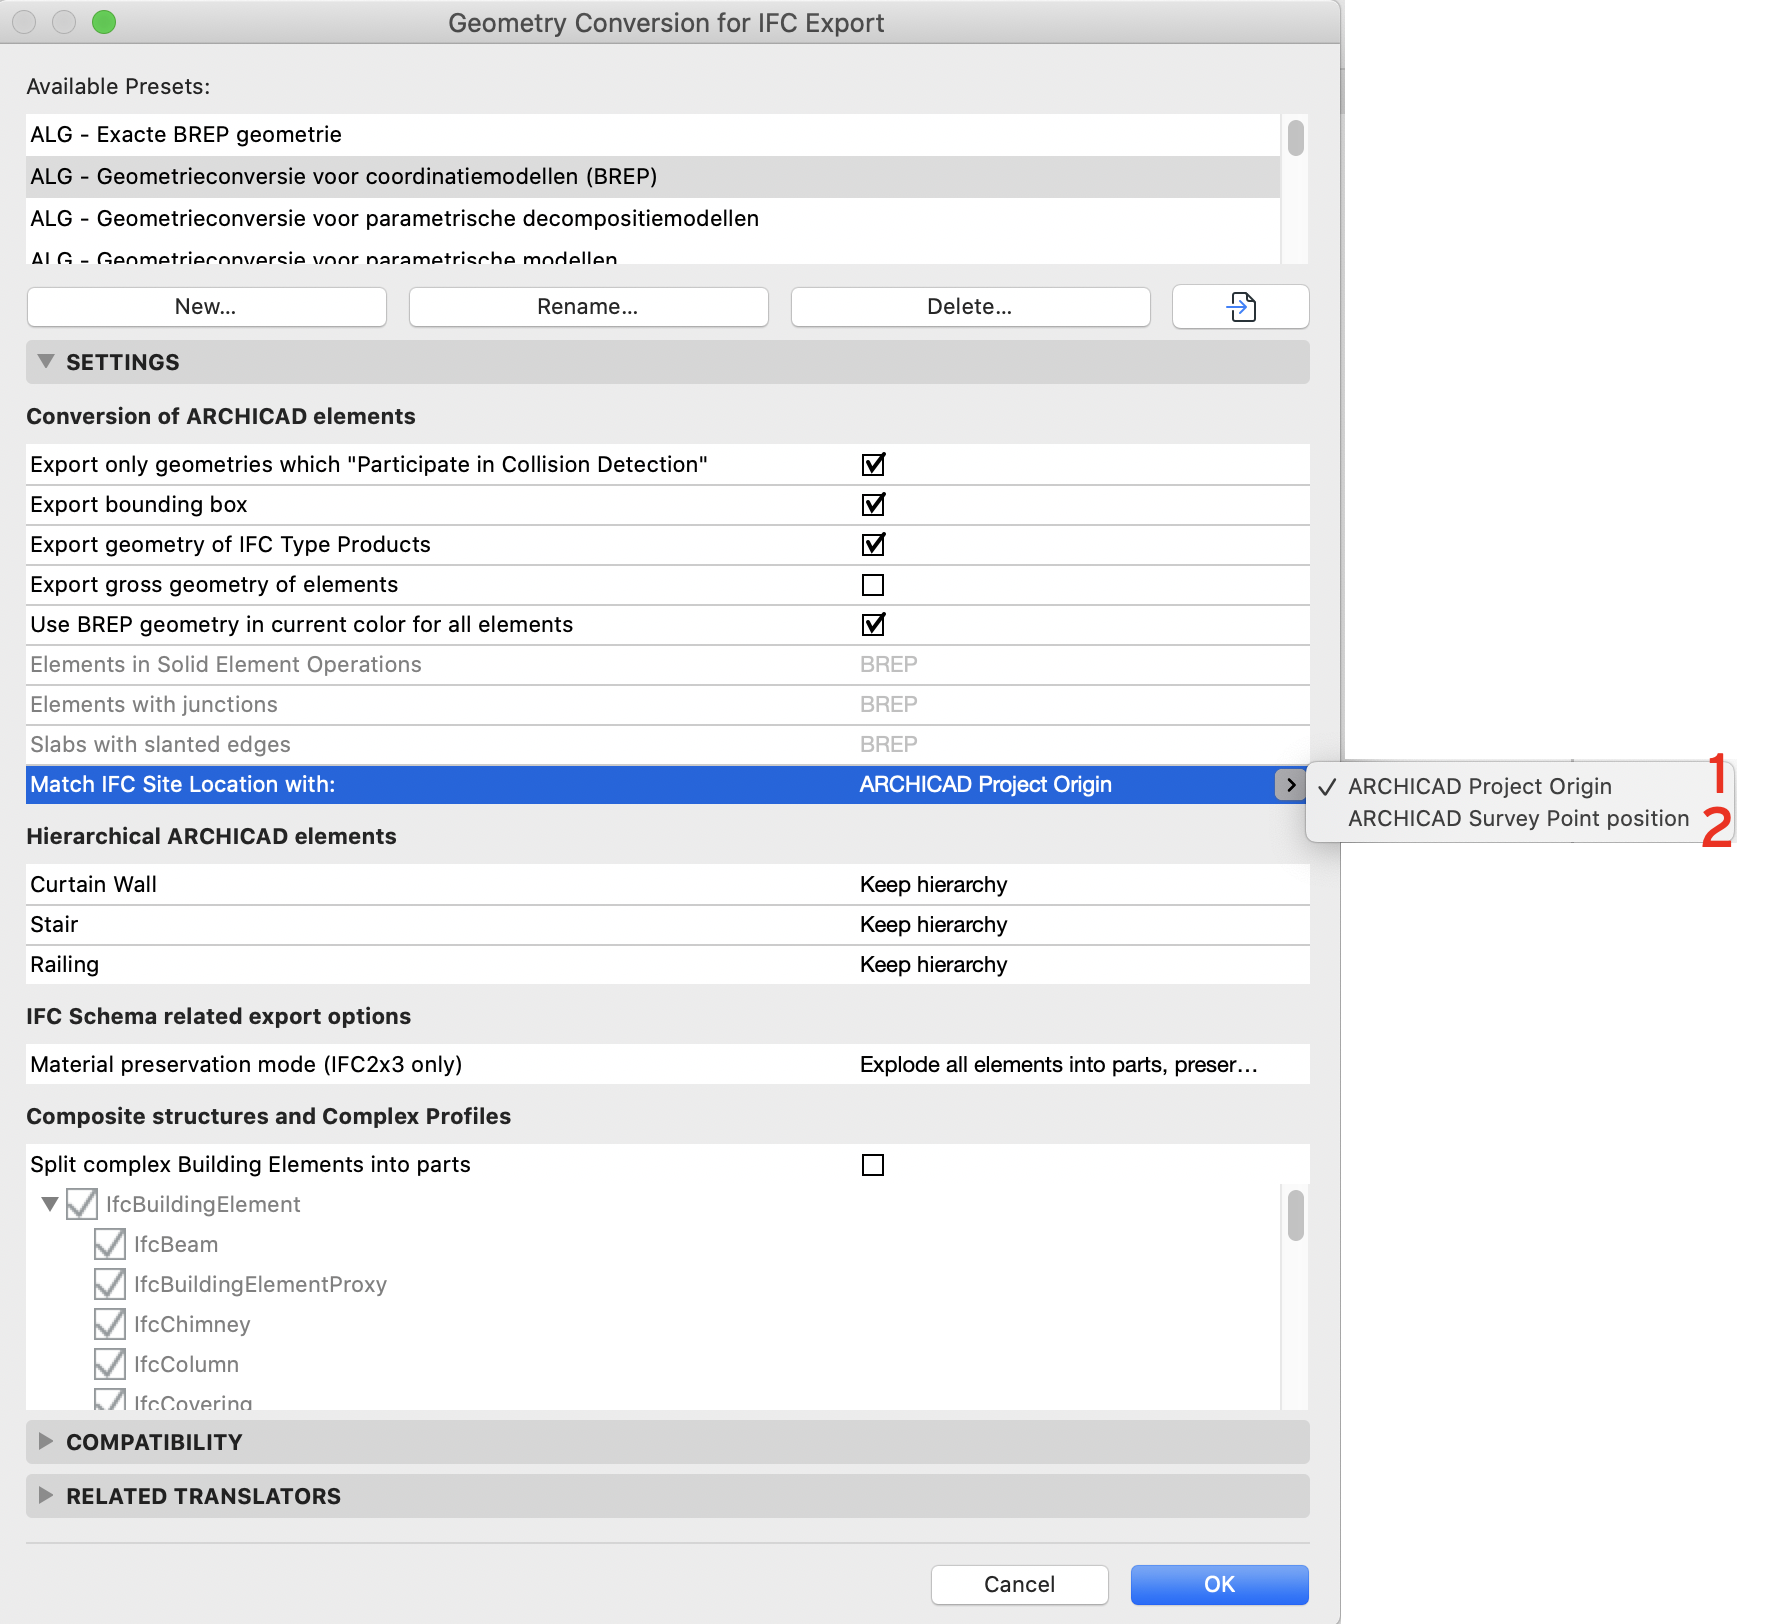Toggle Export bounding box checkbox

(873, 505)
